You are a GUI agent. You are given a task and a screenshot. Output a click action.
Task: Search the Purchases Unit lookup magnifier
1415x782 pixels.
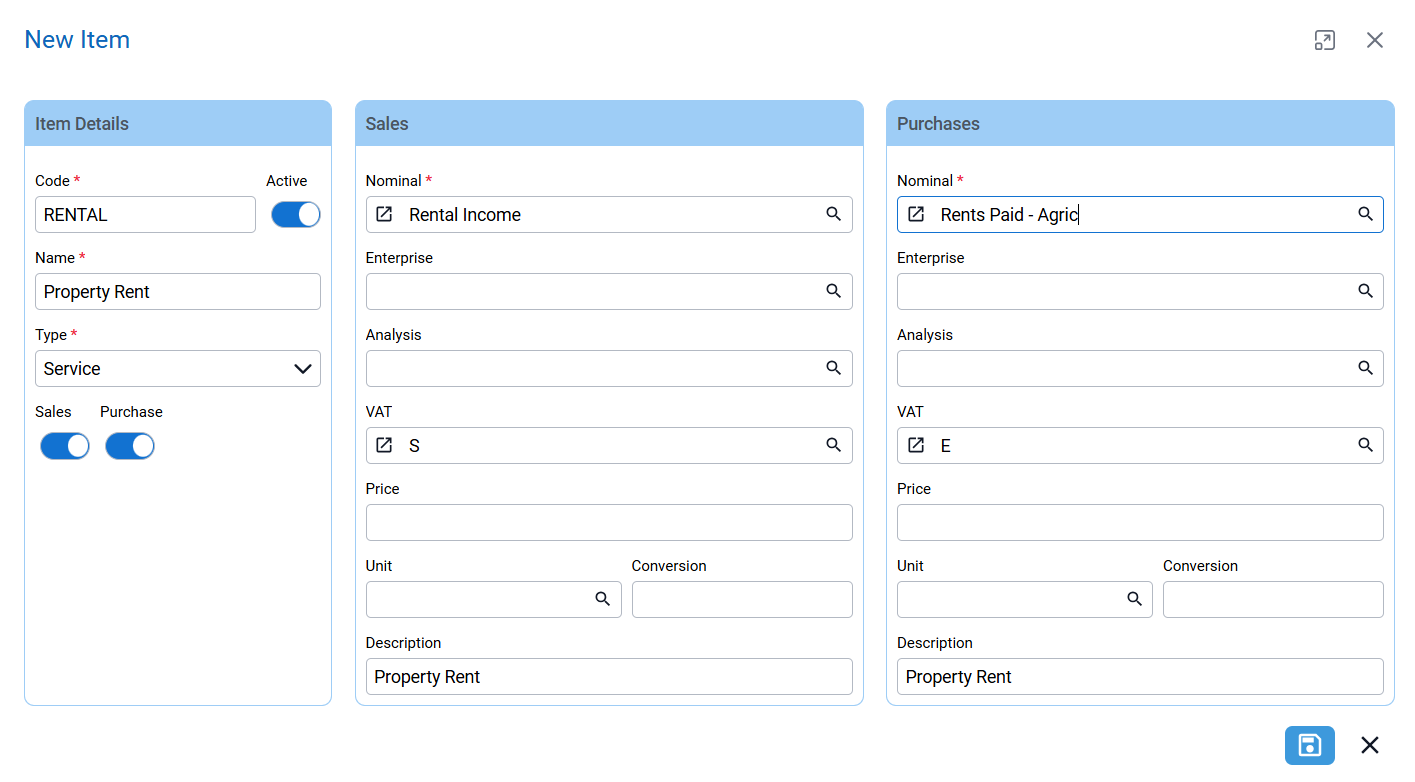[x=1134, y=599]
